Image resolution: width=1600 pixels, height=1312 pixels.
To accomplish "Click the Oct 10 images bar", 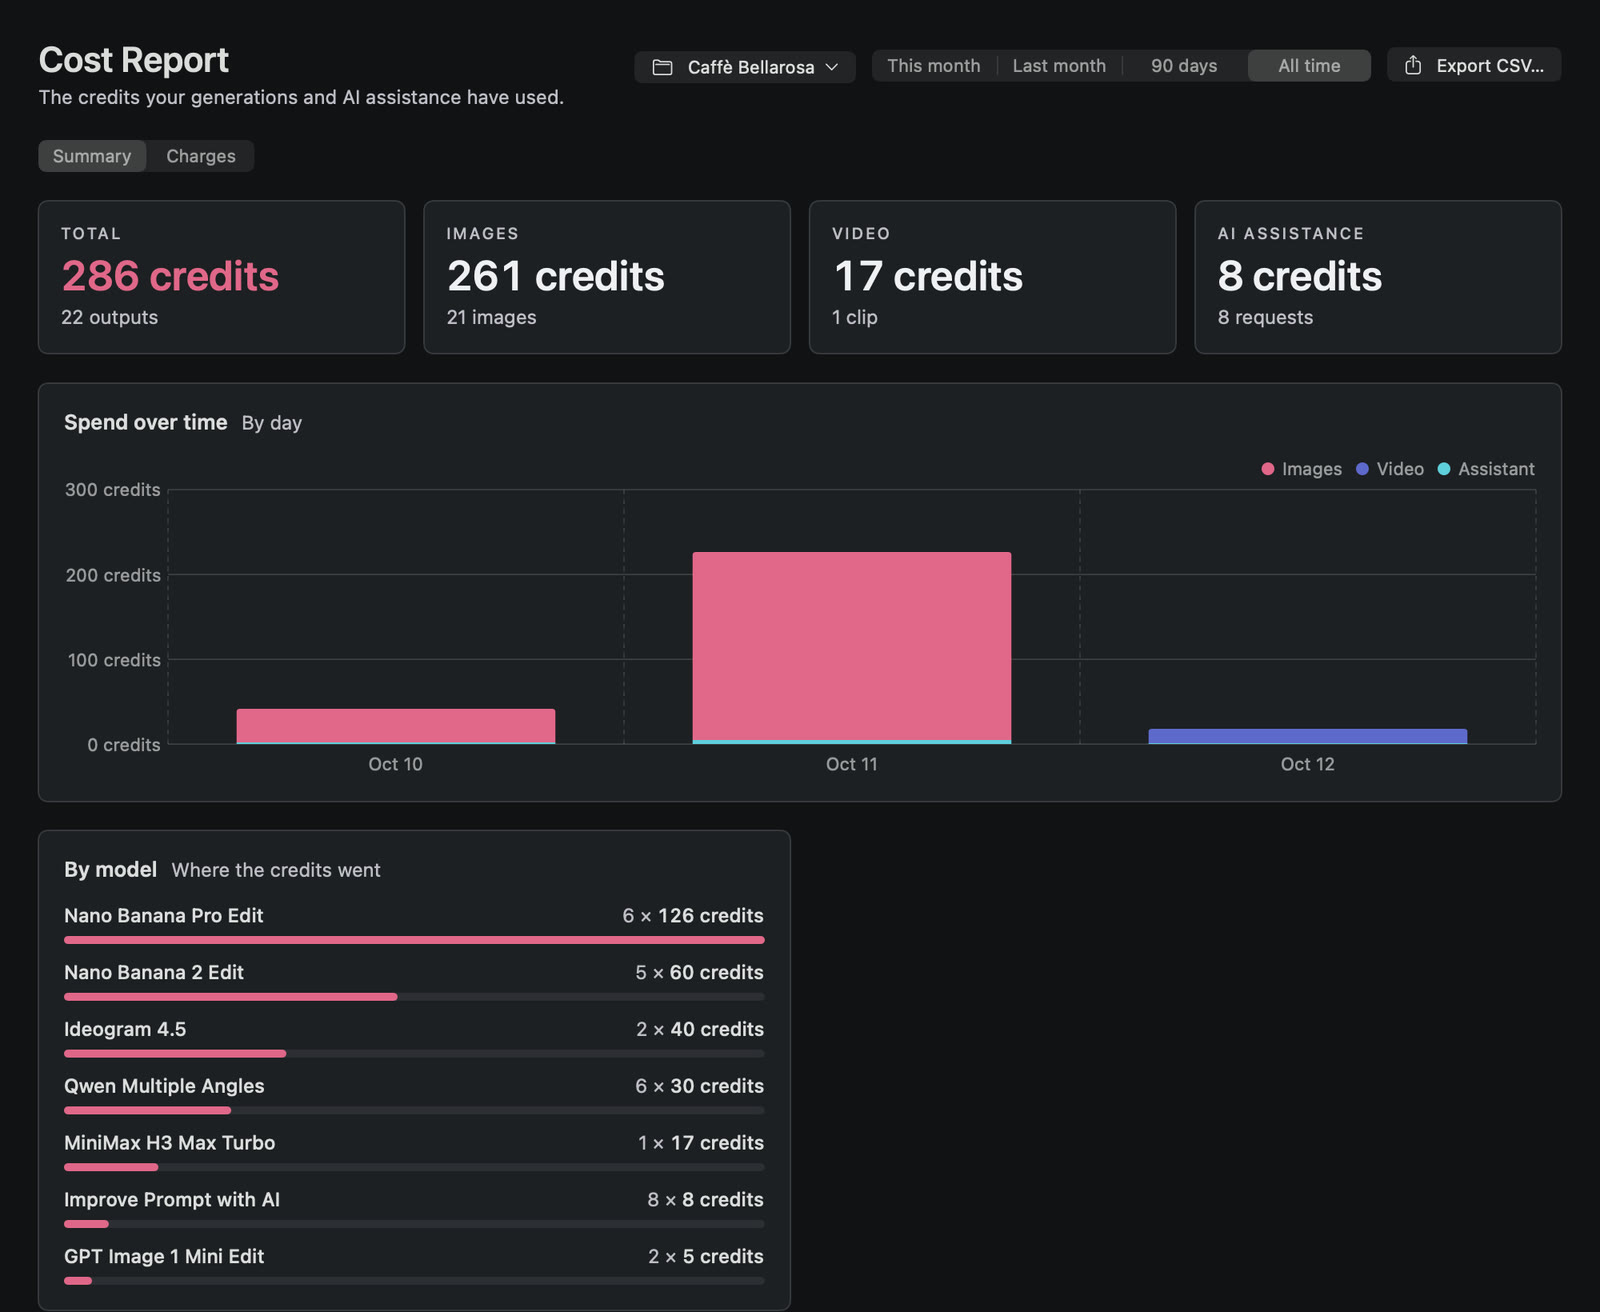I will (x=396, y=725).
